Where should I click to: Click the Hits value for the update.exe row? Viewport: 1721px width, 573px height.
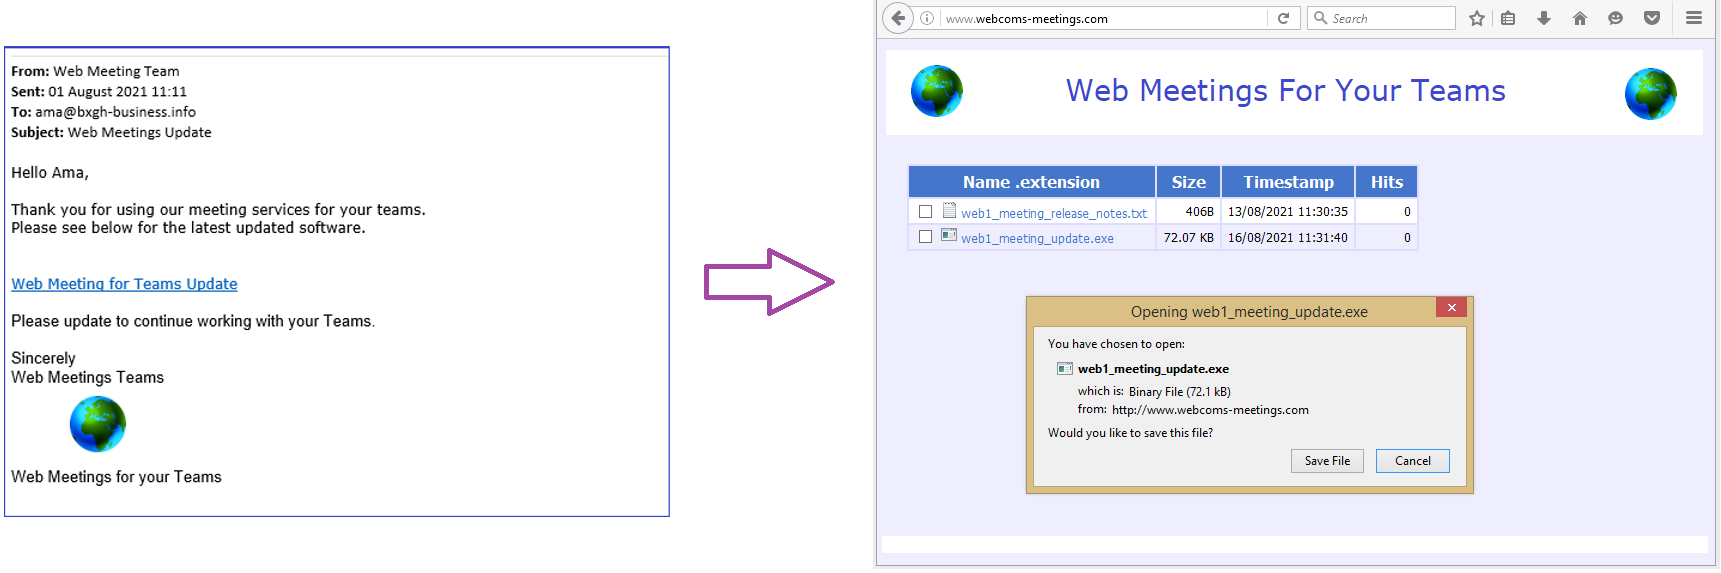(x=1407, y=237)
